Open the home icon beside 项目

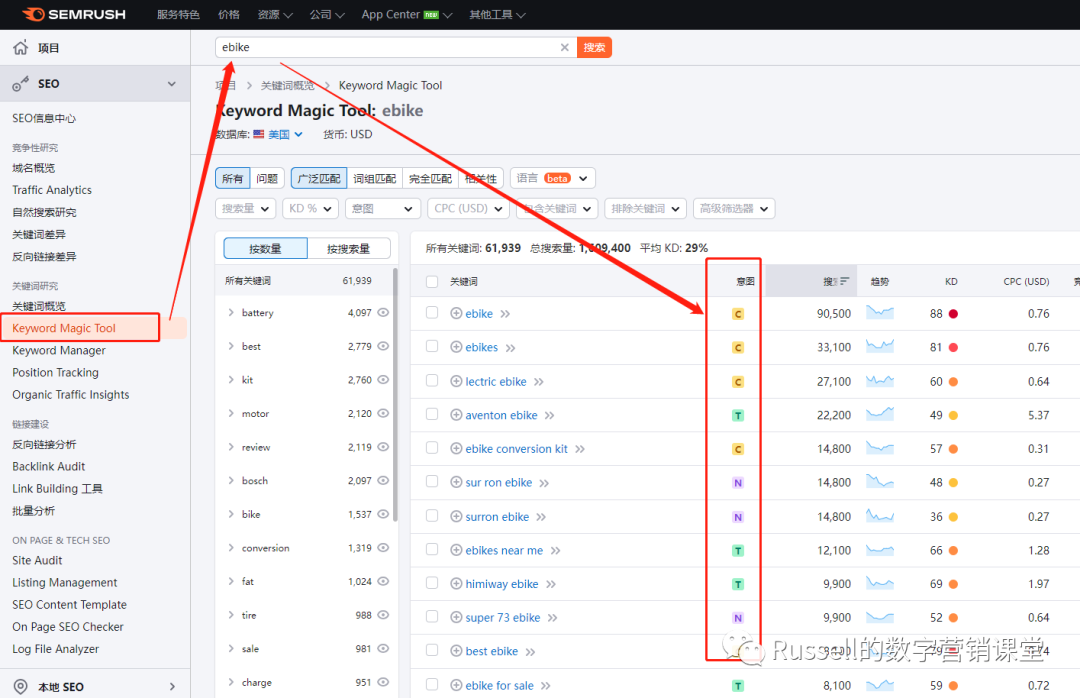21,48
